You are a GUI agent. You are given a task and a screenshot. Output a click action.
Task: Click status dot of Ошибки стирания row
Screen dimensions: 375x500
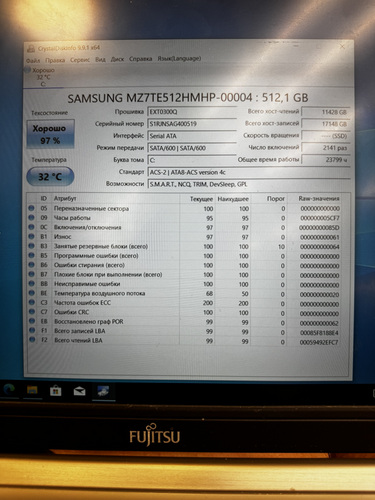pos(31,264)
